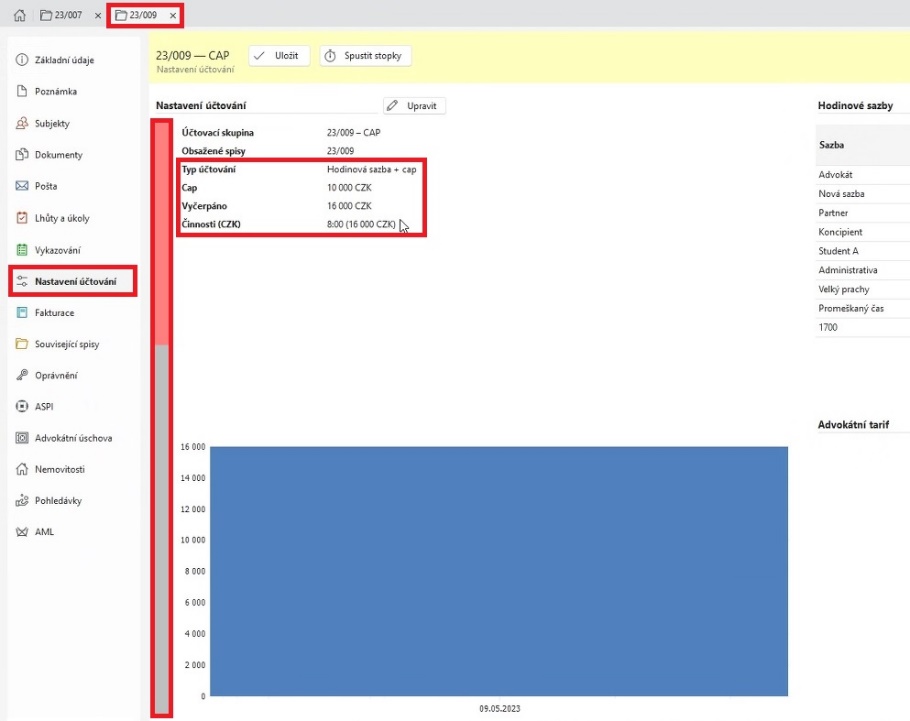The image size is (910, 721).
Task: Go to Vykazování section
Action: pos(57,250)
